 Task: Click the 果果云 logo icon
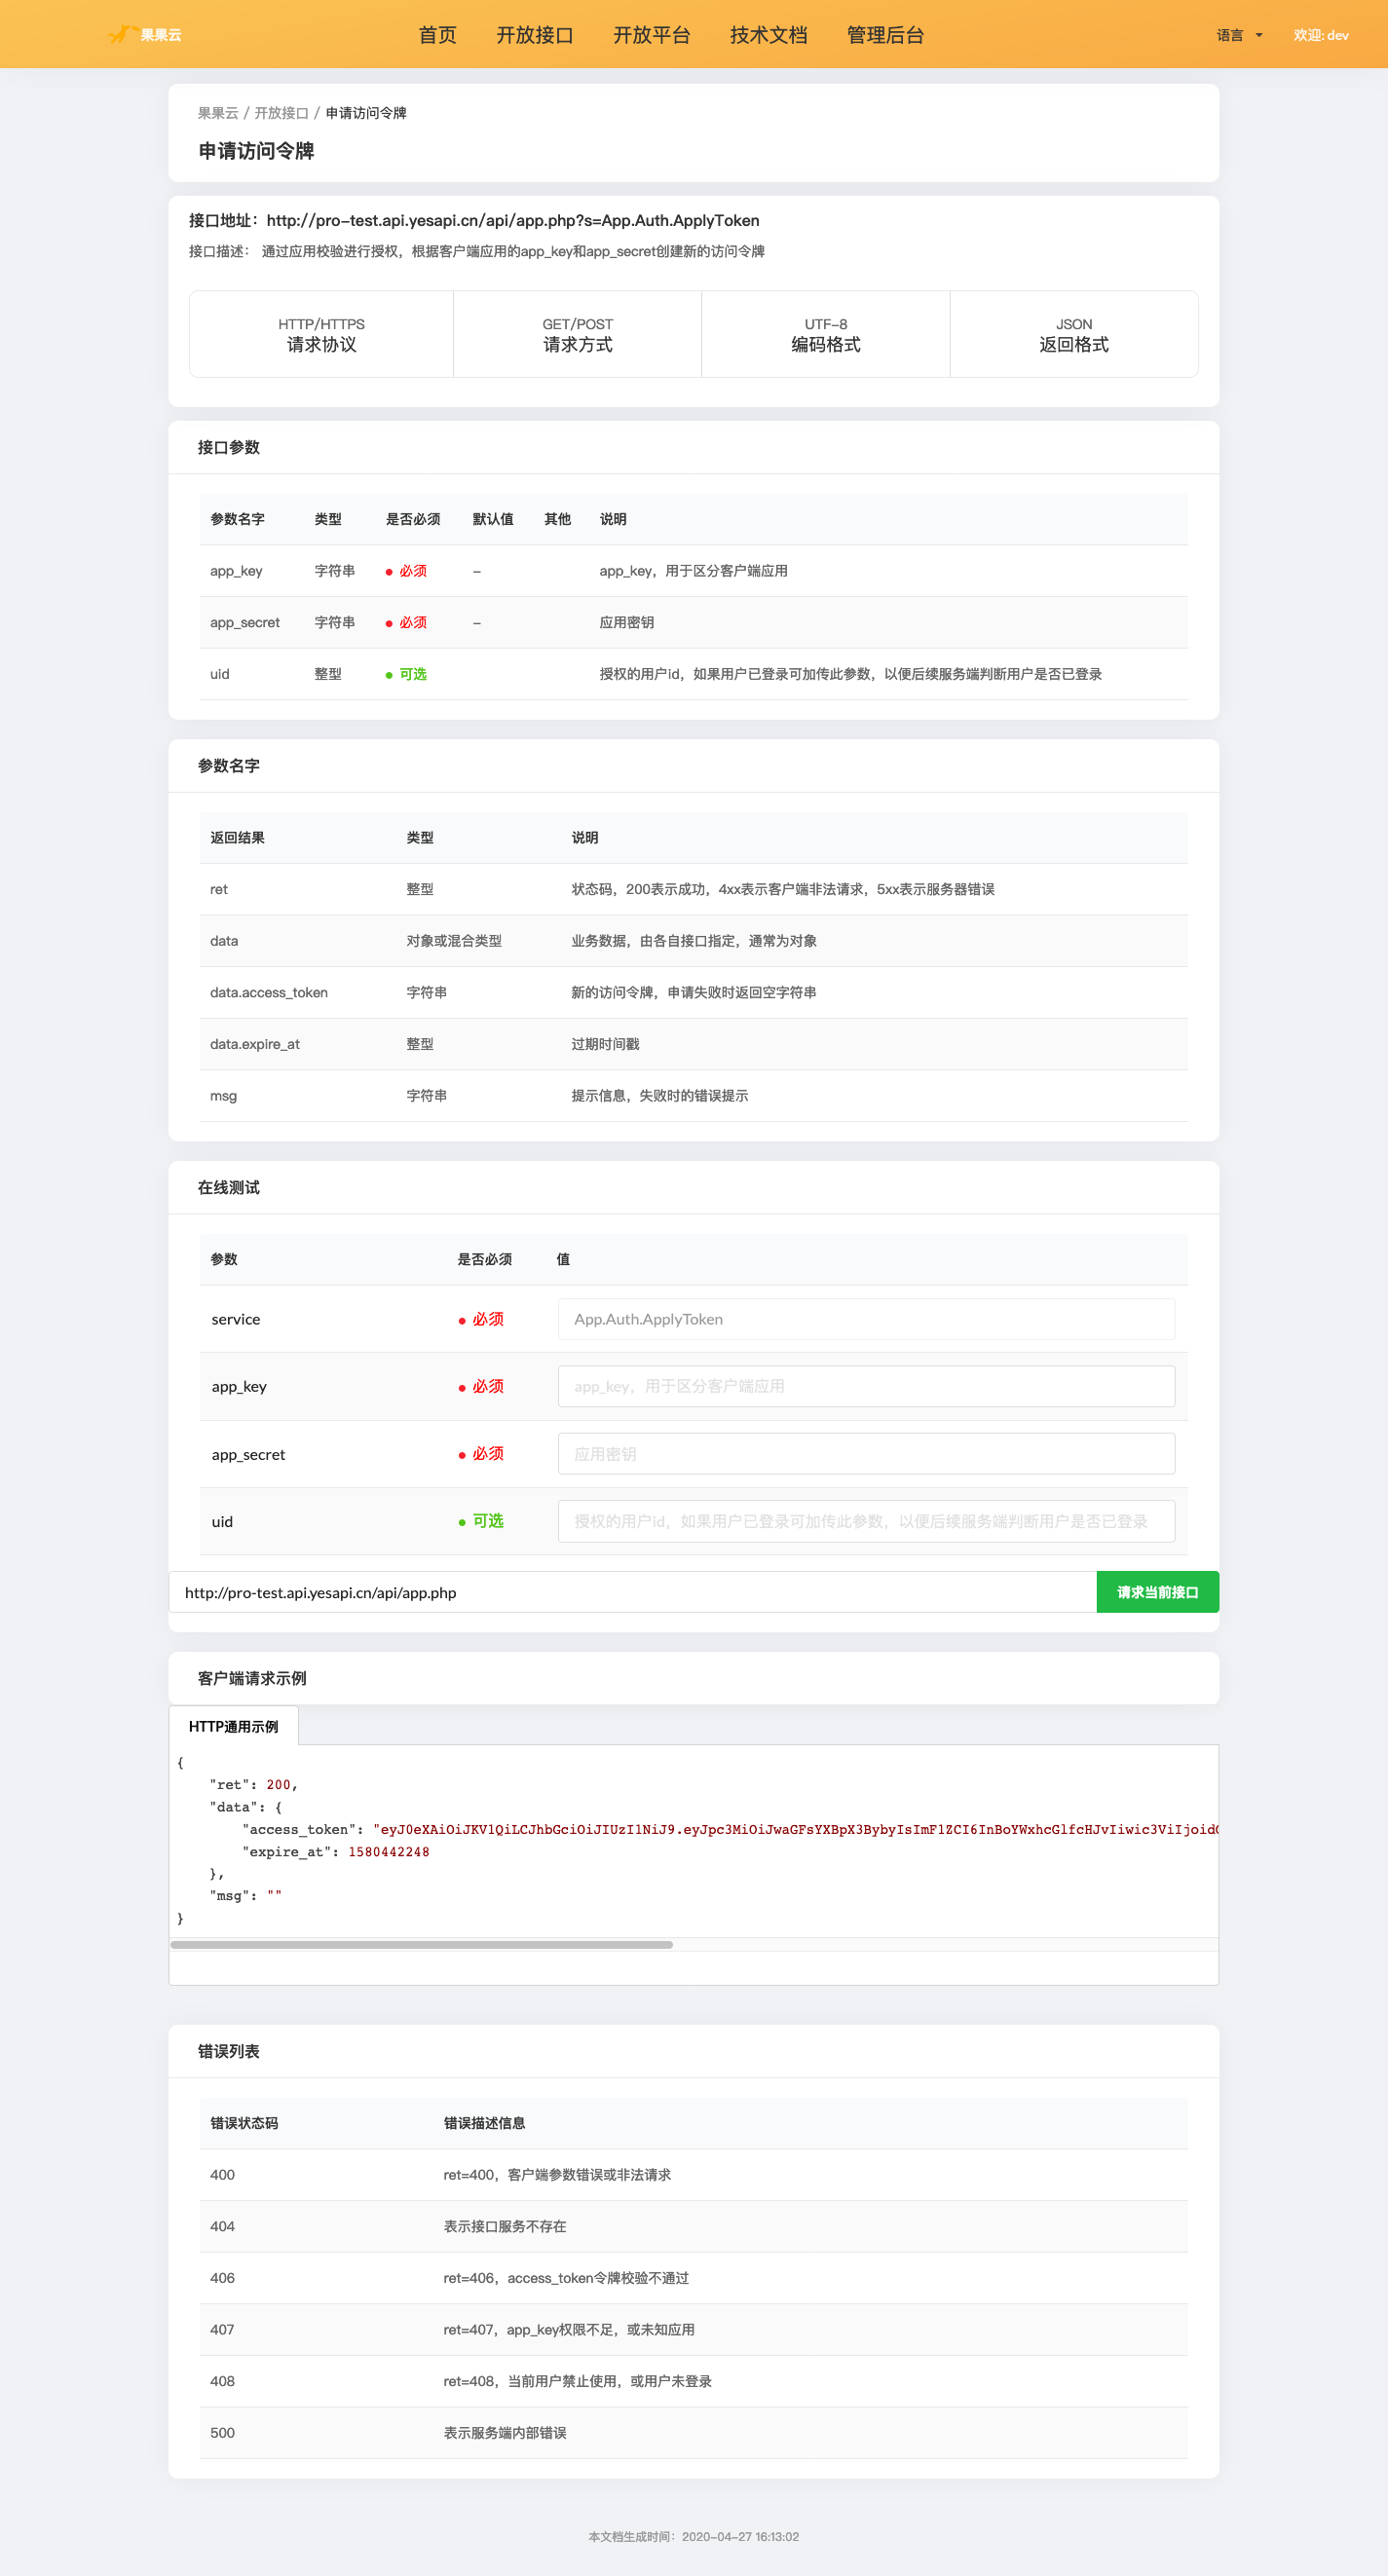(x=122, y=34)
